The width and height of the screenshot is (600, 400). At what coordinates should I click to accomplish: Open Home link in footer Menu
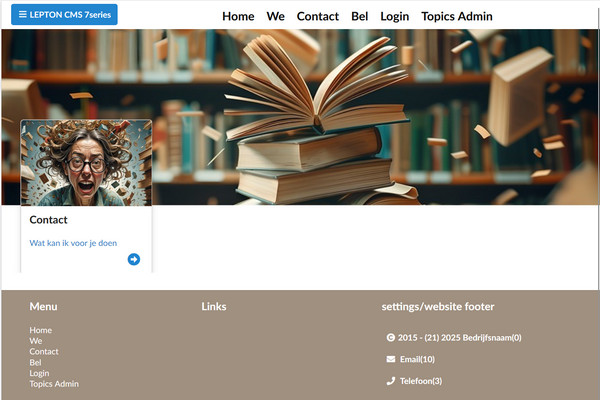[41, 330]
